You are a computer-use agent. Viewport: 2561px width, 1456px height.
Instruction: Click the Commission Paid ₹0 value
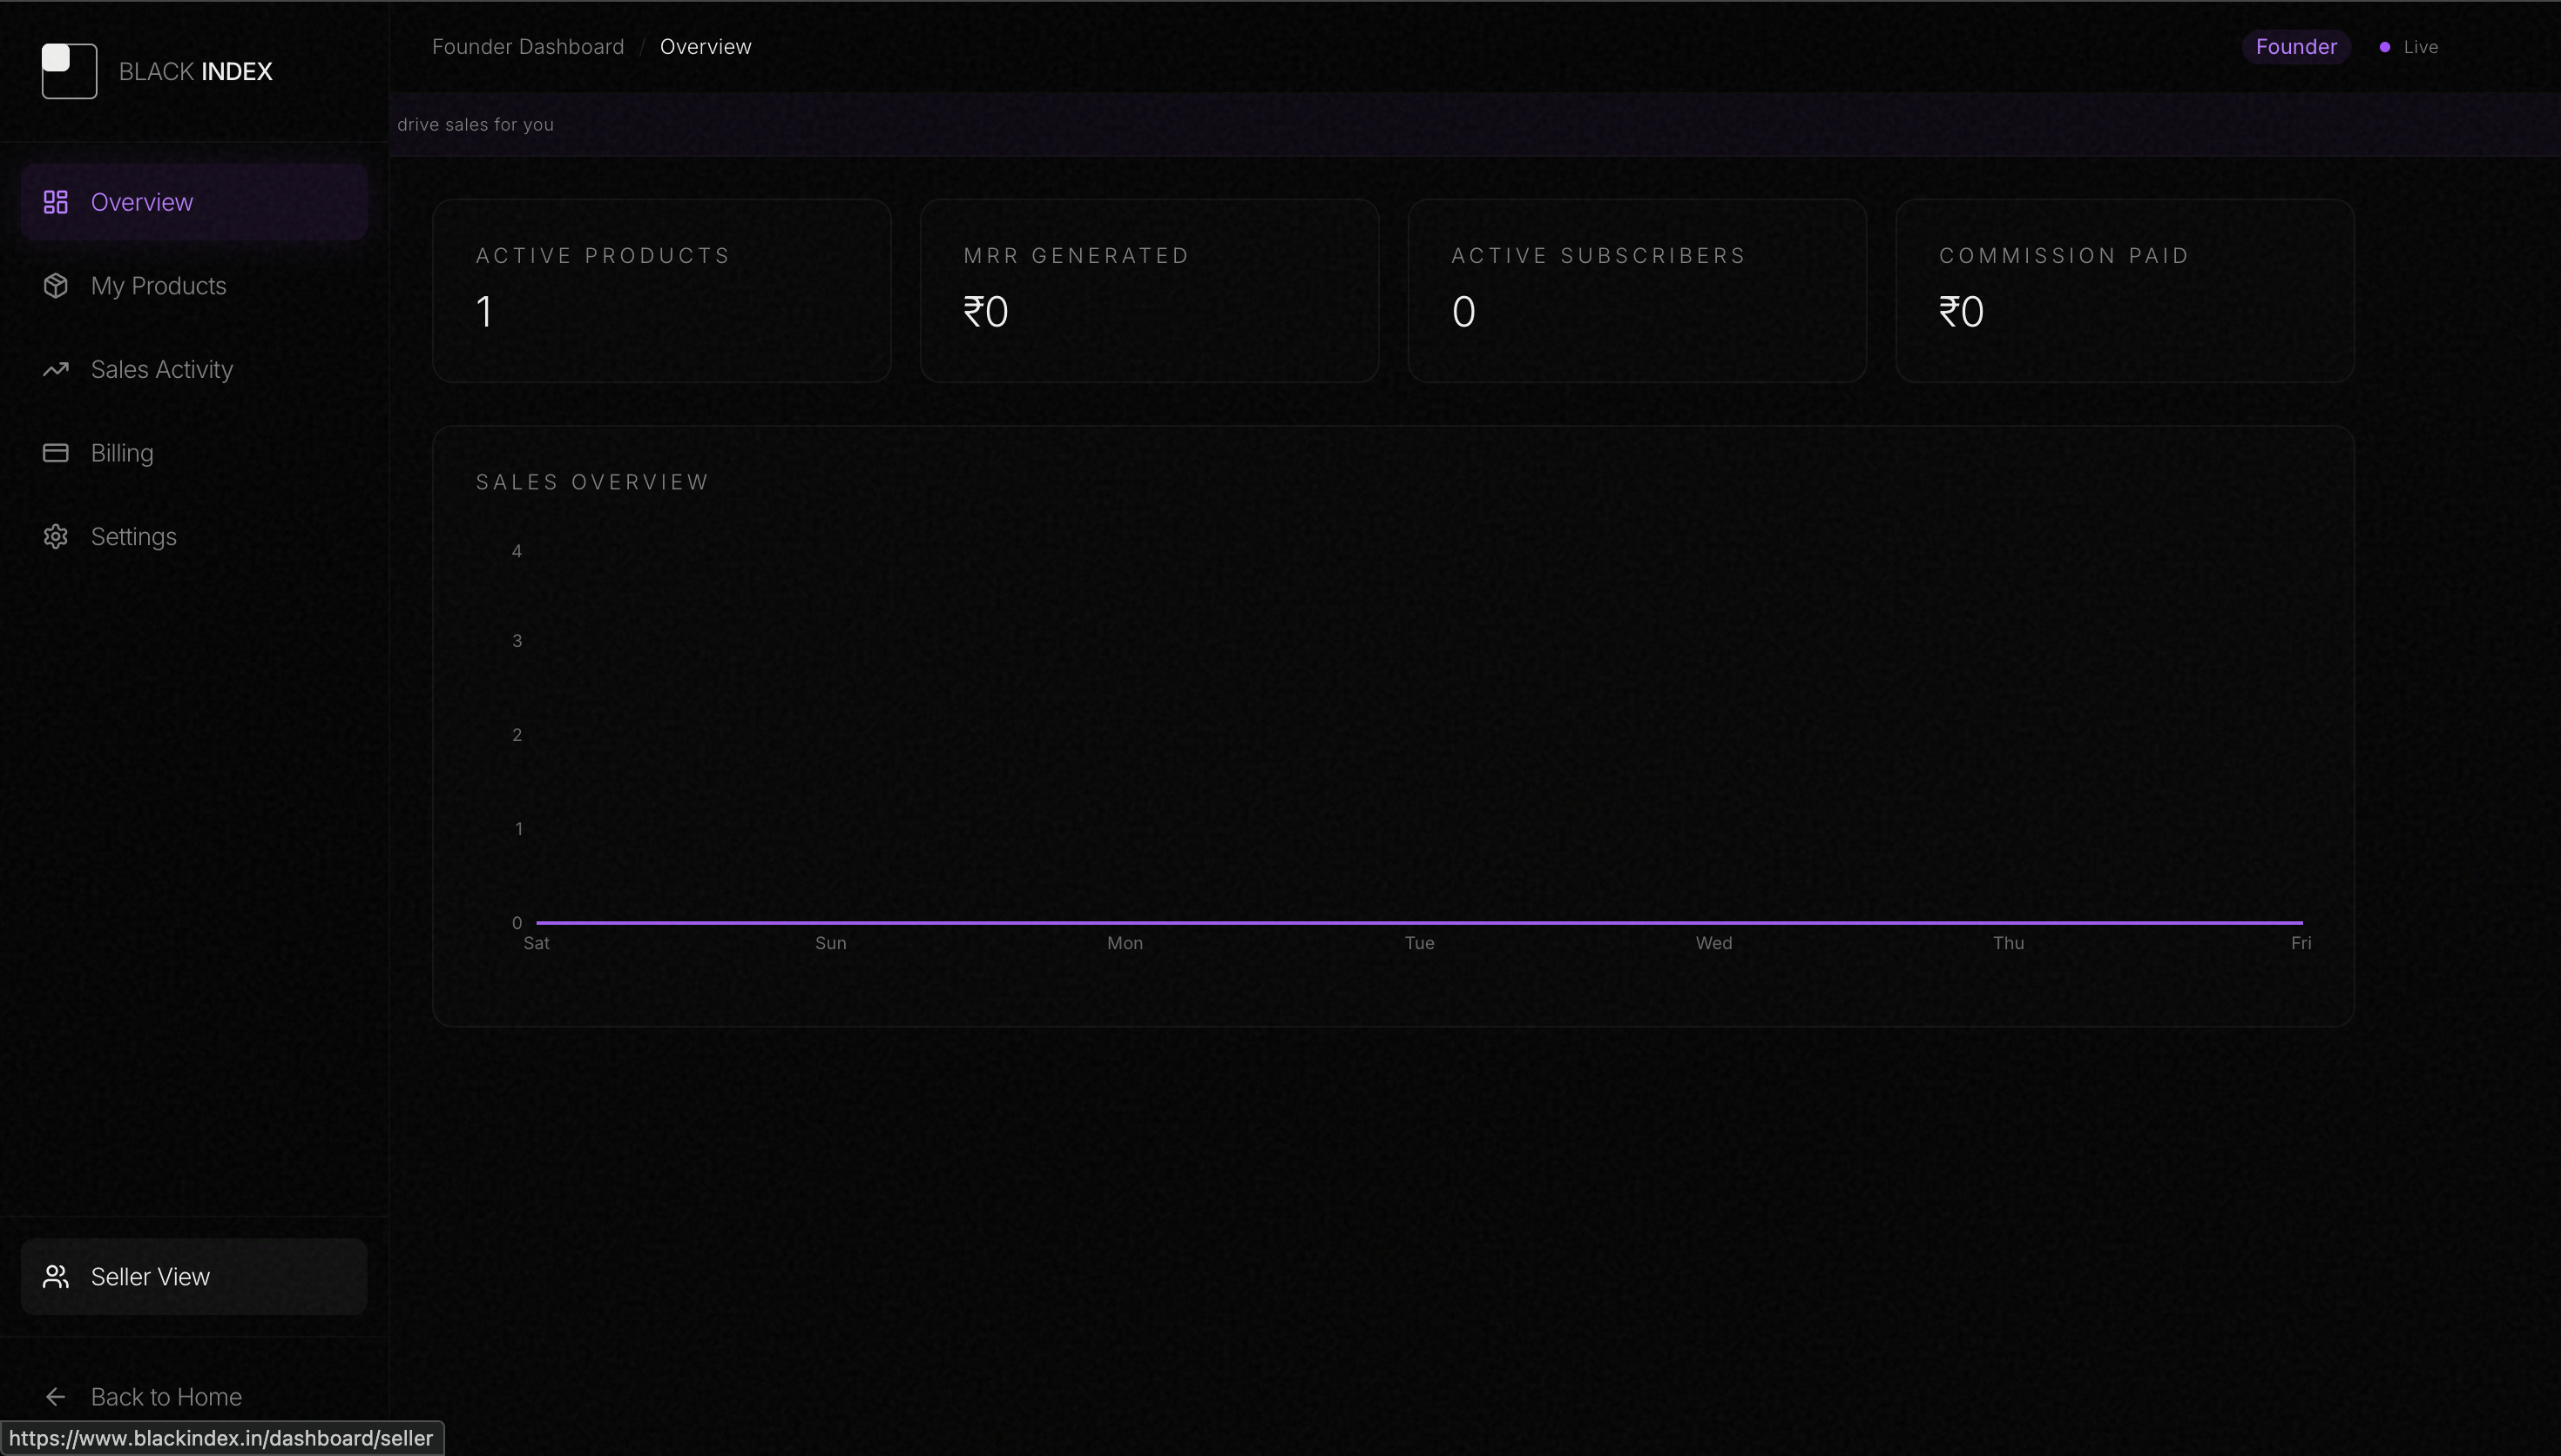(x=1962, y=312)
